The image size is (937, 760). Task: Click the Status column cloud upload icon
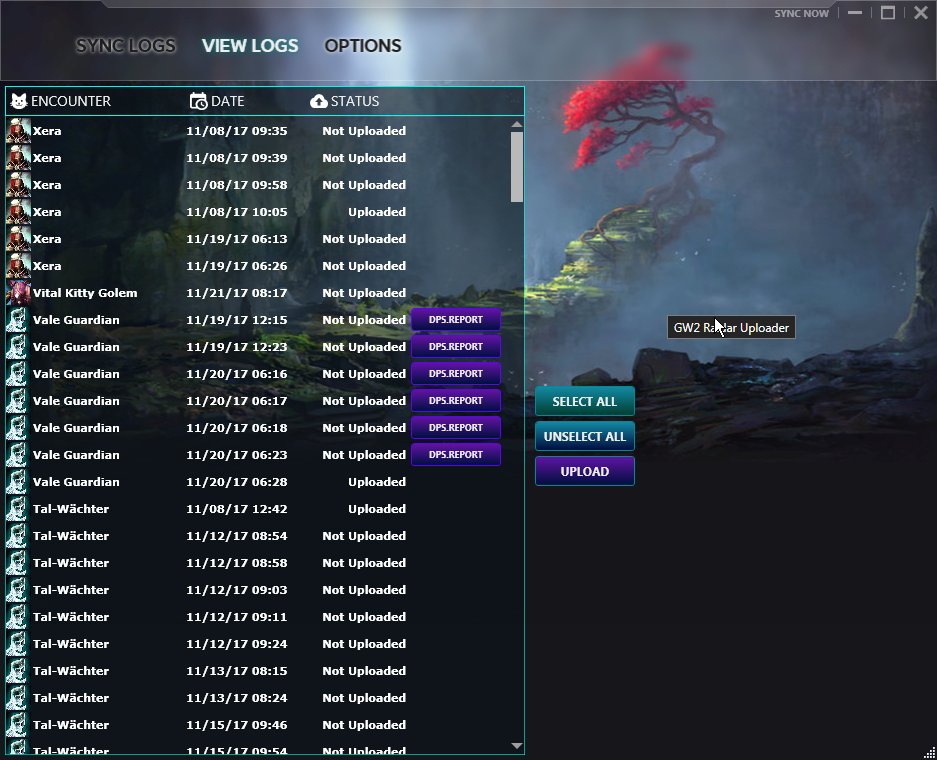(319, 102)
